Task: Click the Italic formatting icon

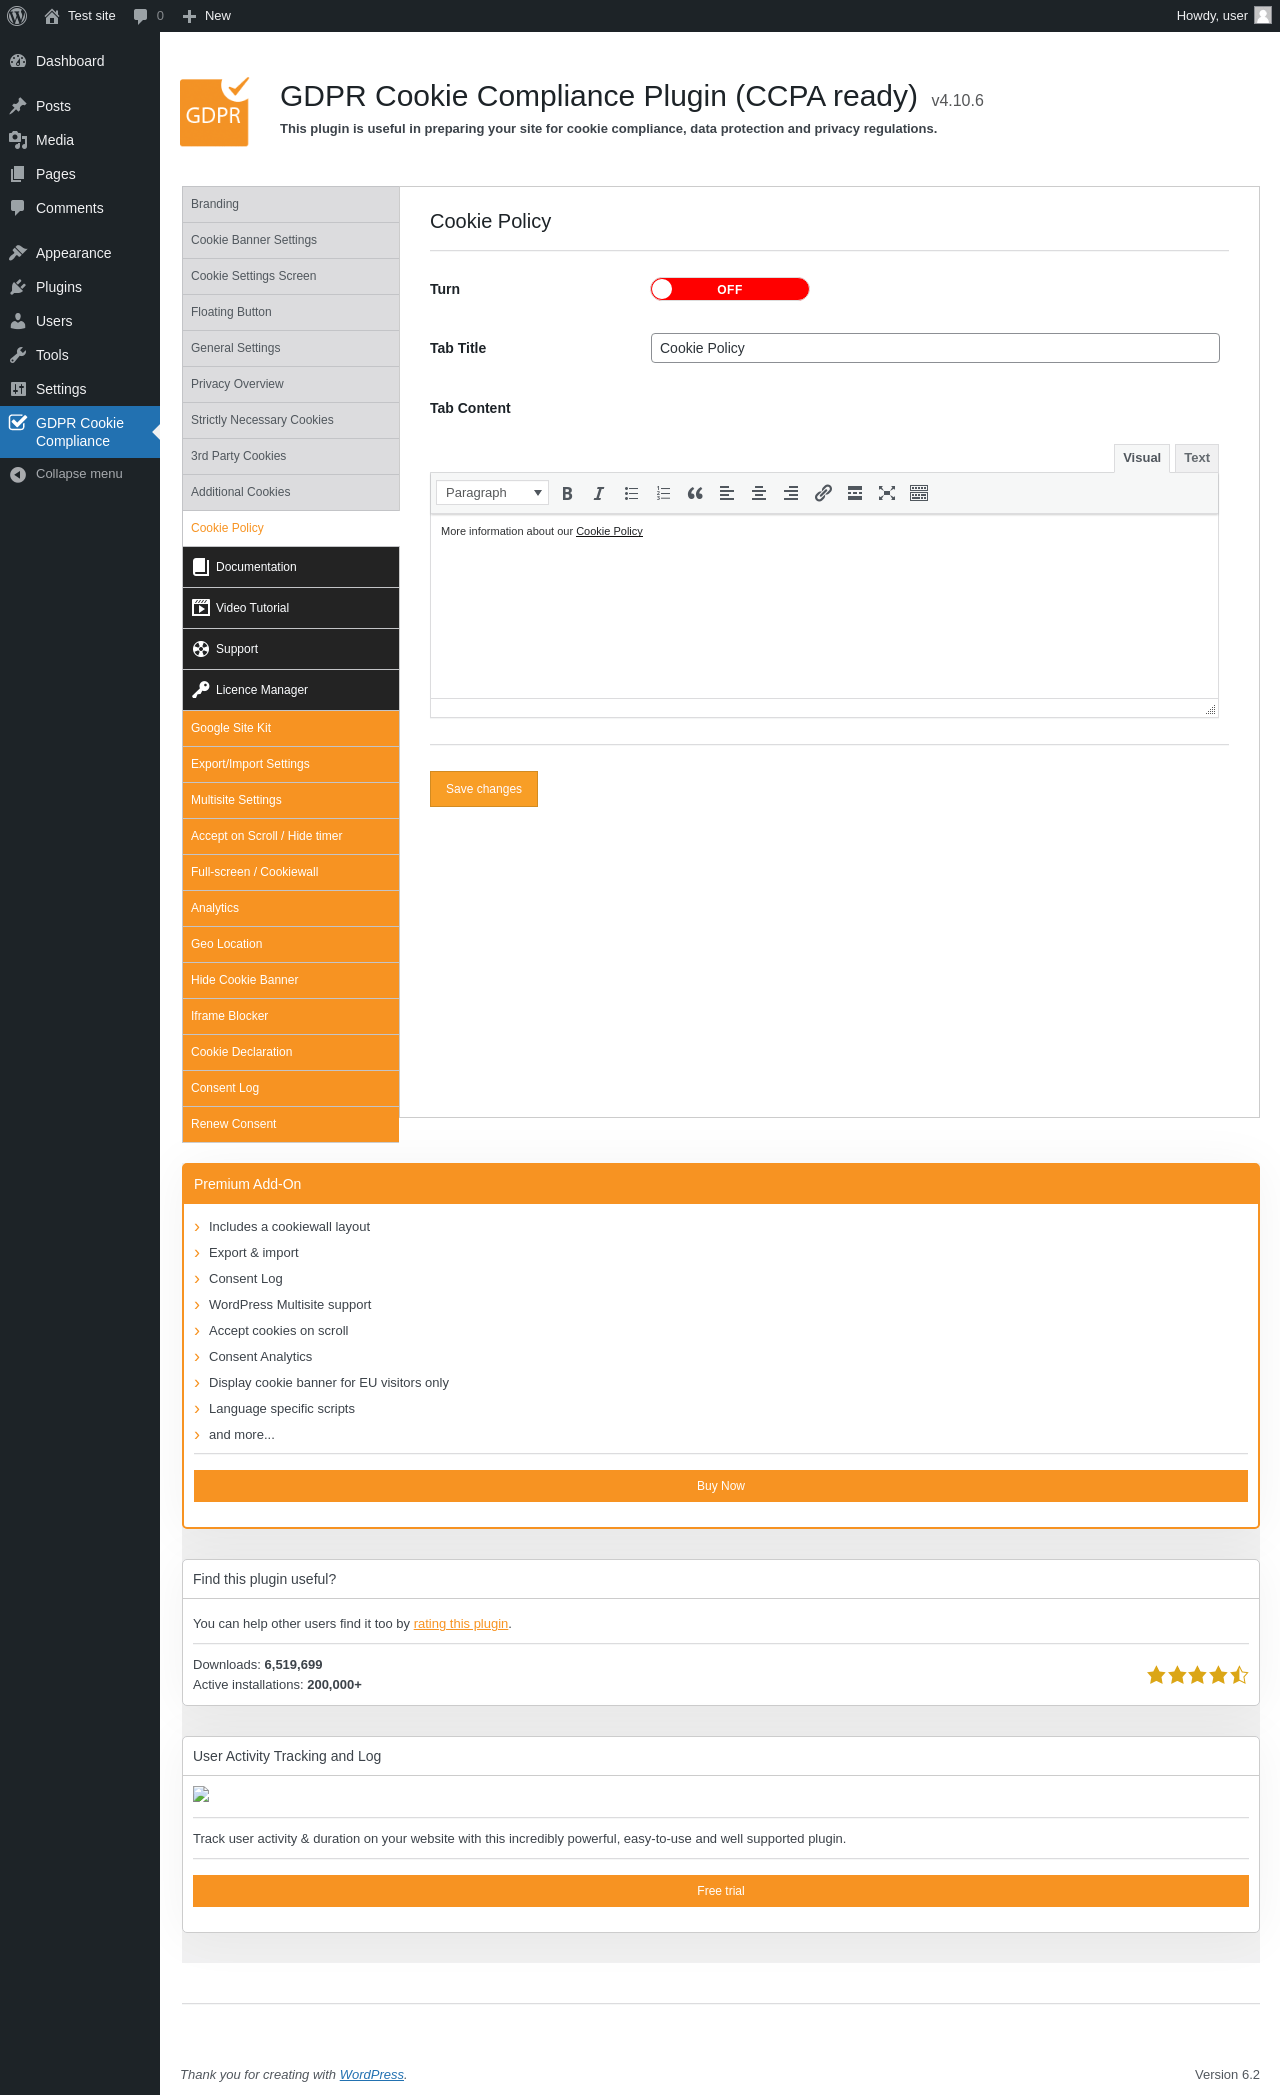Action: [599, 493]
